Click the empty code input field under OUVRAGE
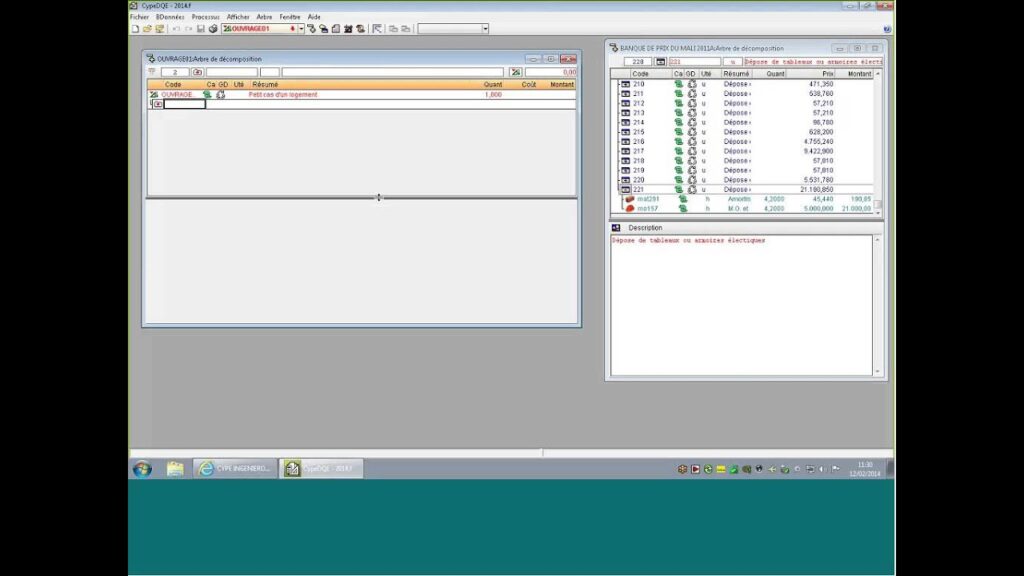The width and height of the screenshot is (1024, 576). (184, 104)
